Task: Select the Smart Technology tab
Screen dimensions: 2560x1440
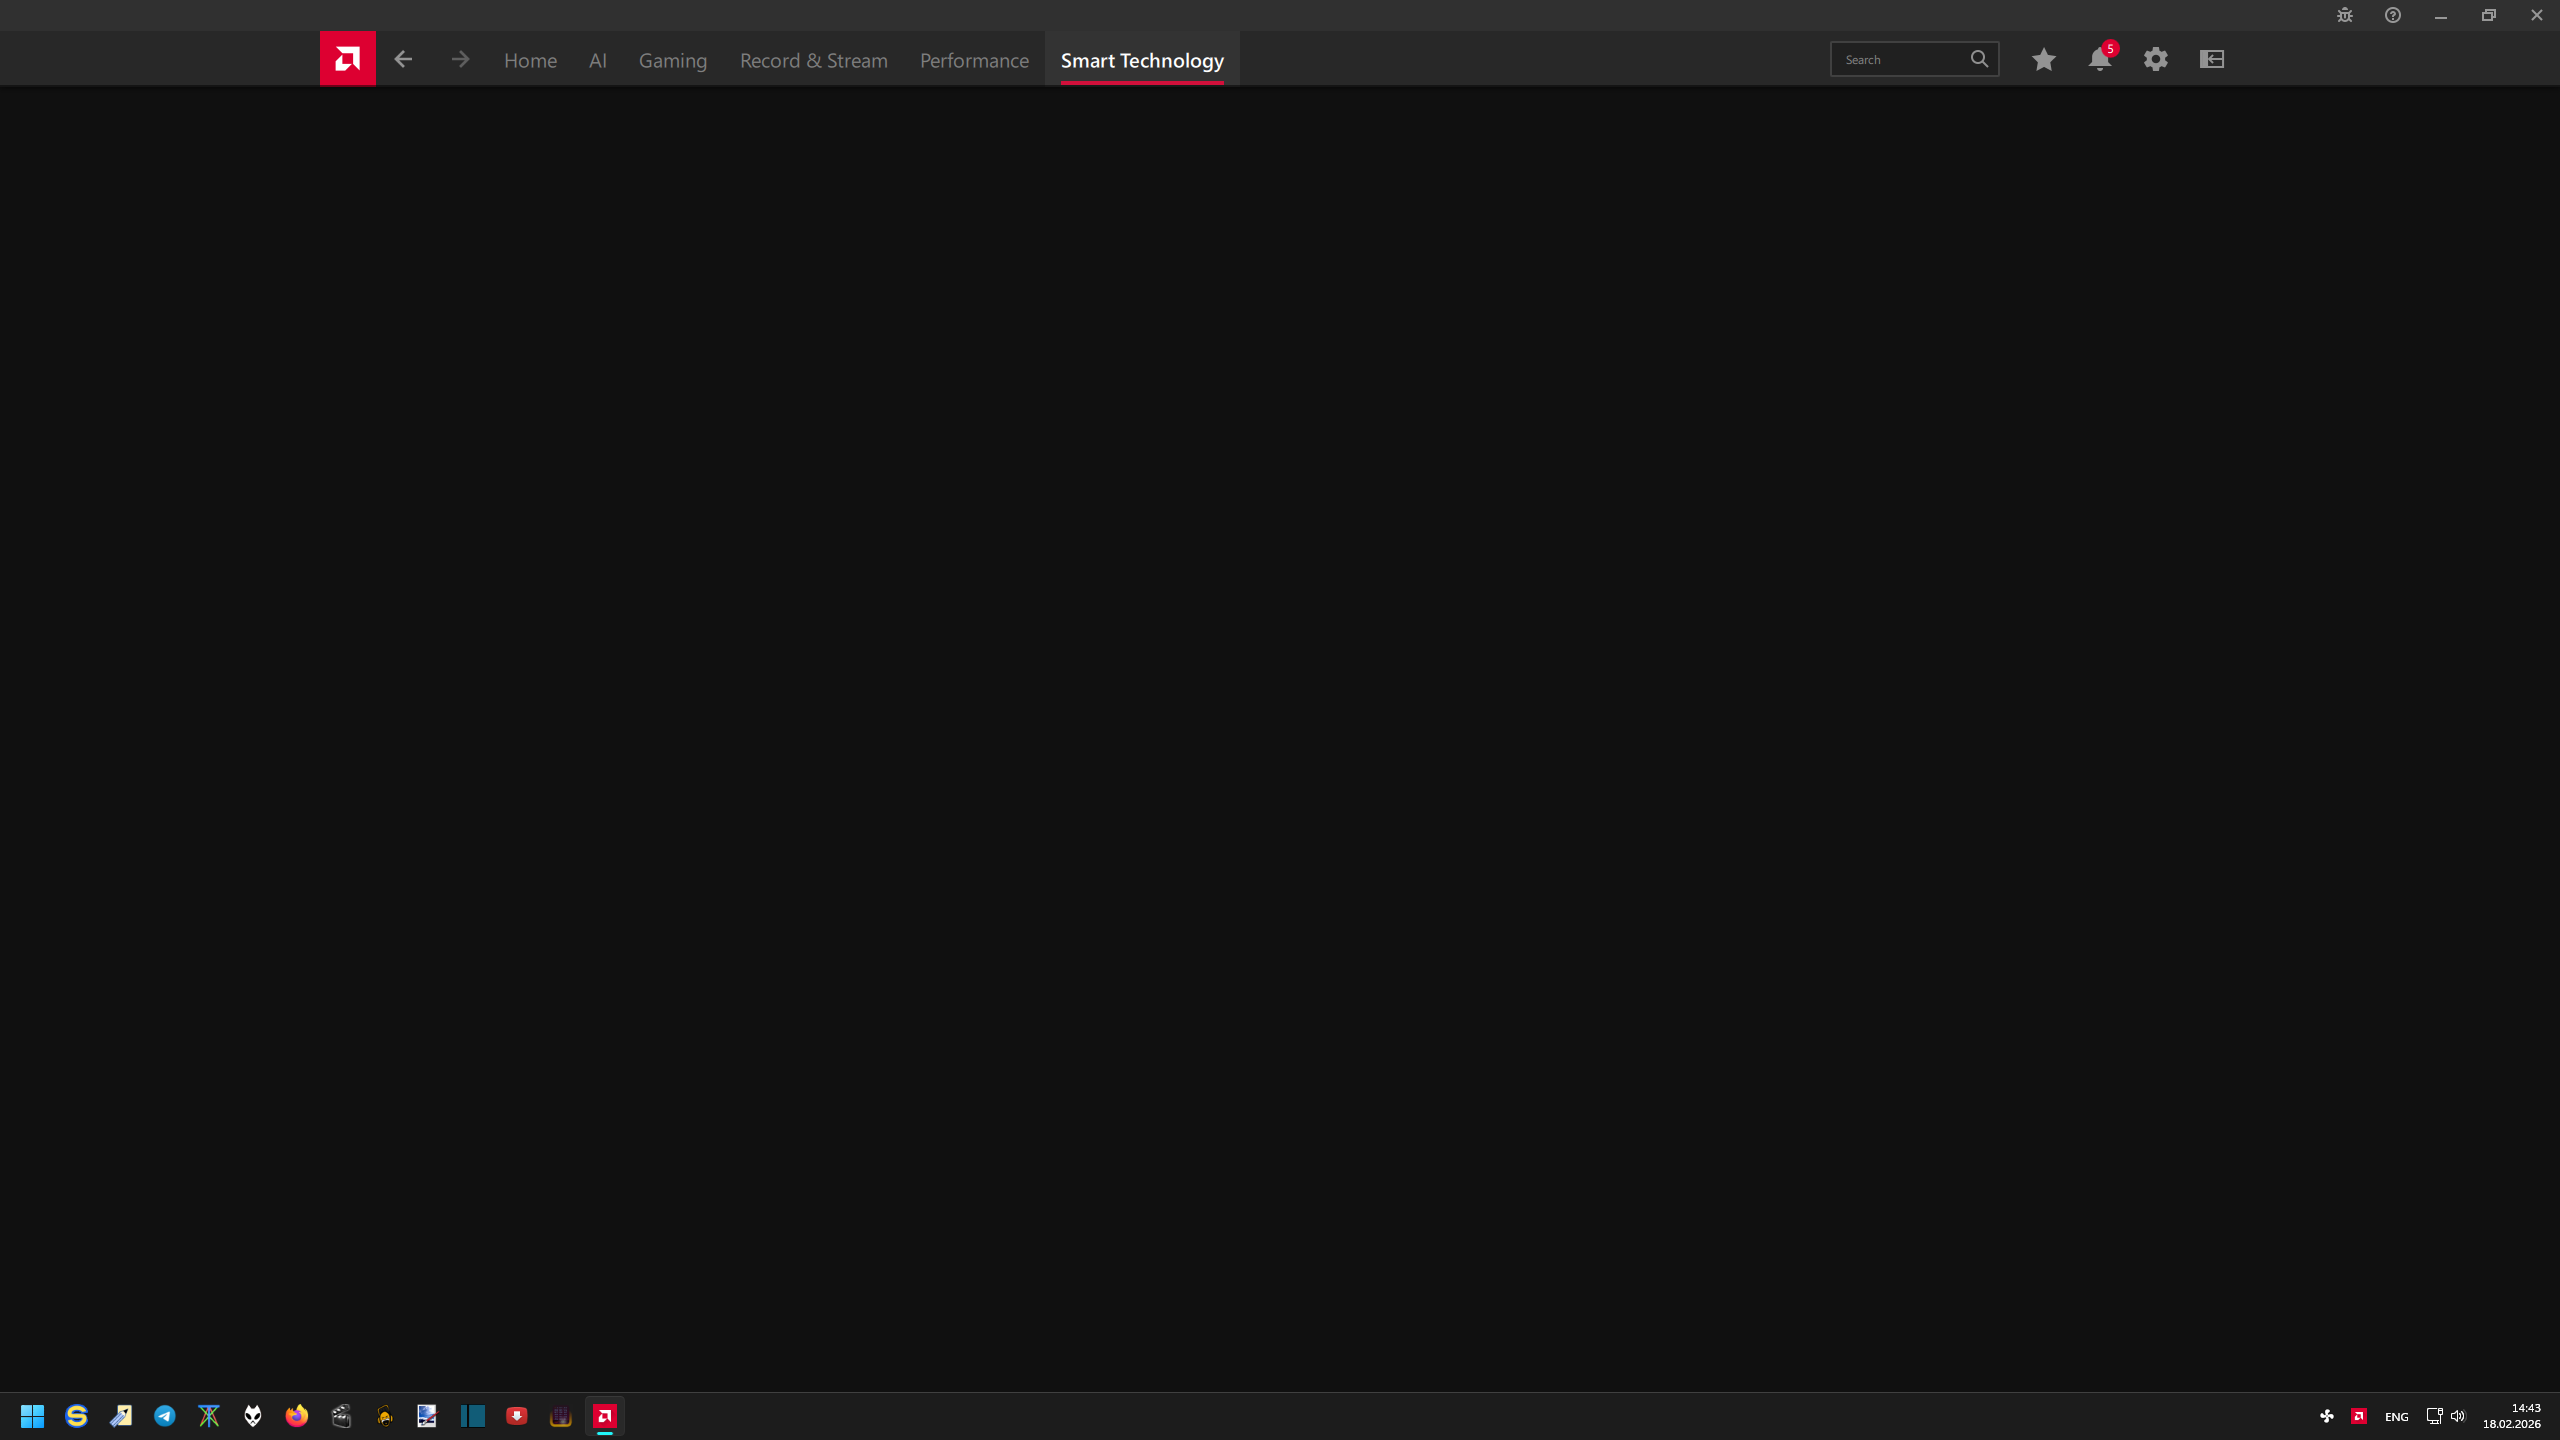Action: tap(1142, 60)
